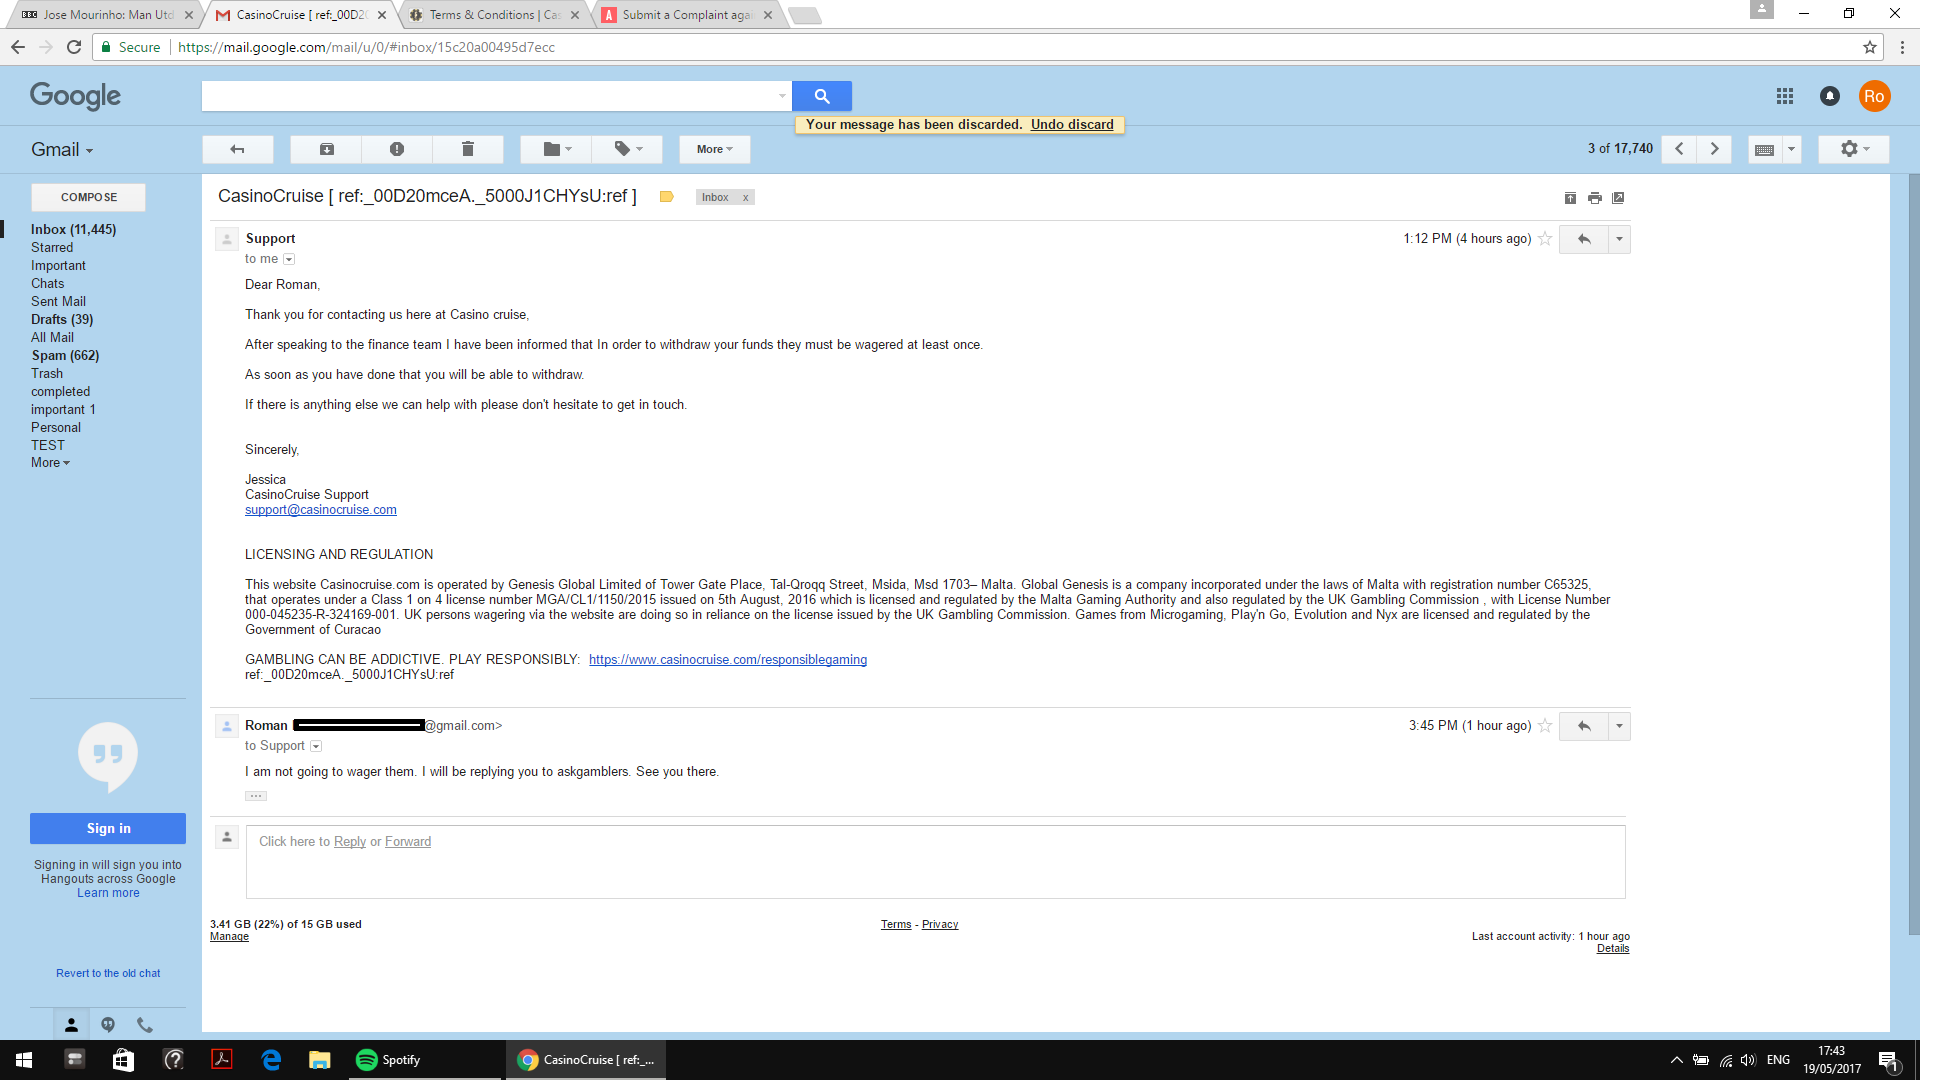This screenshot has height=1080, width=1952.
Task: Click Undo discard link
Action: click(x=1072, y=124)
